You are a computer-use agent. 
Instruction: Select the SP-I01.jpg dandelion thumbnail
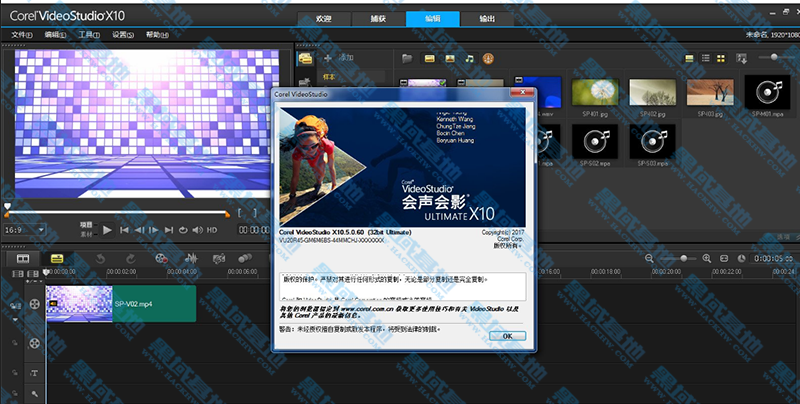pos(595,92)
